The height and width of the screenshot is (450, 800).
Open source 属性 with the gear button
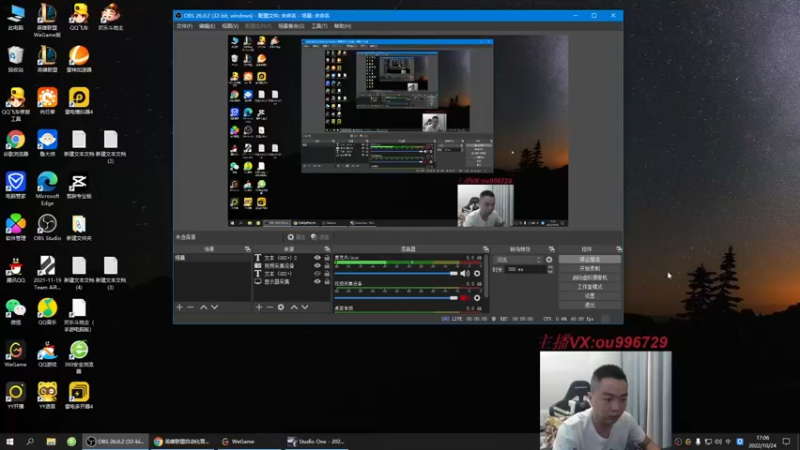296,237
